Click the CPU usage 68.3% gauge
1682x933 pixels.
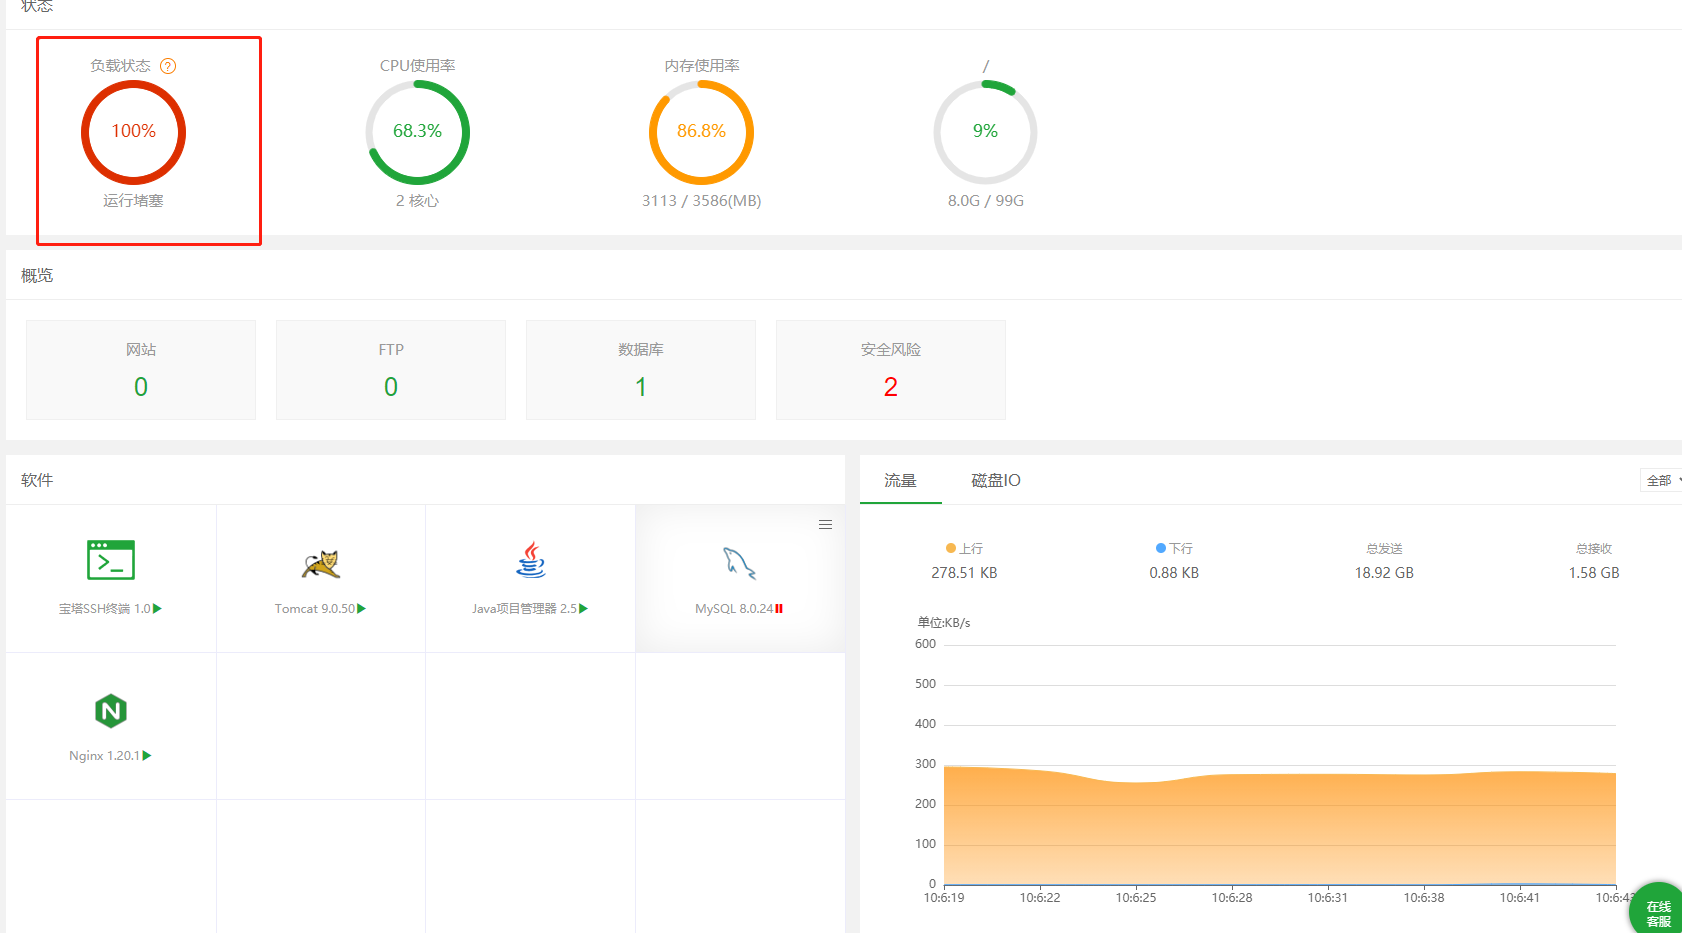[417, 132]
